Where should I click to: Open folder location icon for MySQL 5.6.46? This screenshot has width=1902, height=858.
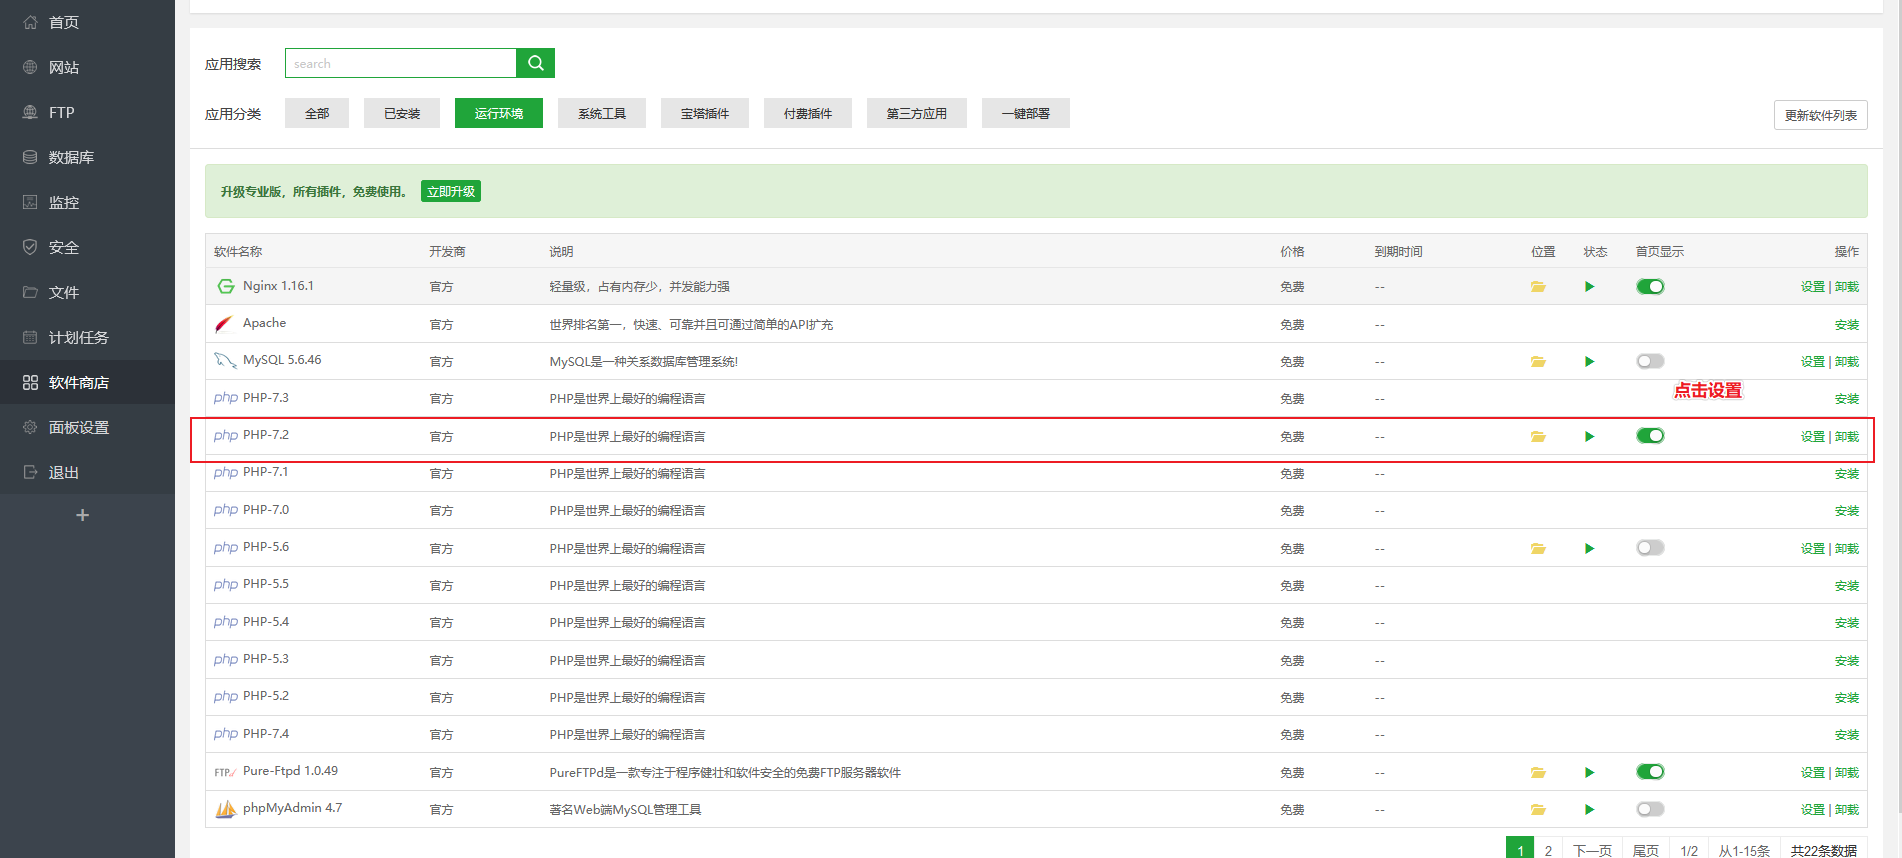[1538, 362]
